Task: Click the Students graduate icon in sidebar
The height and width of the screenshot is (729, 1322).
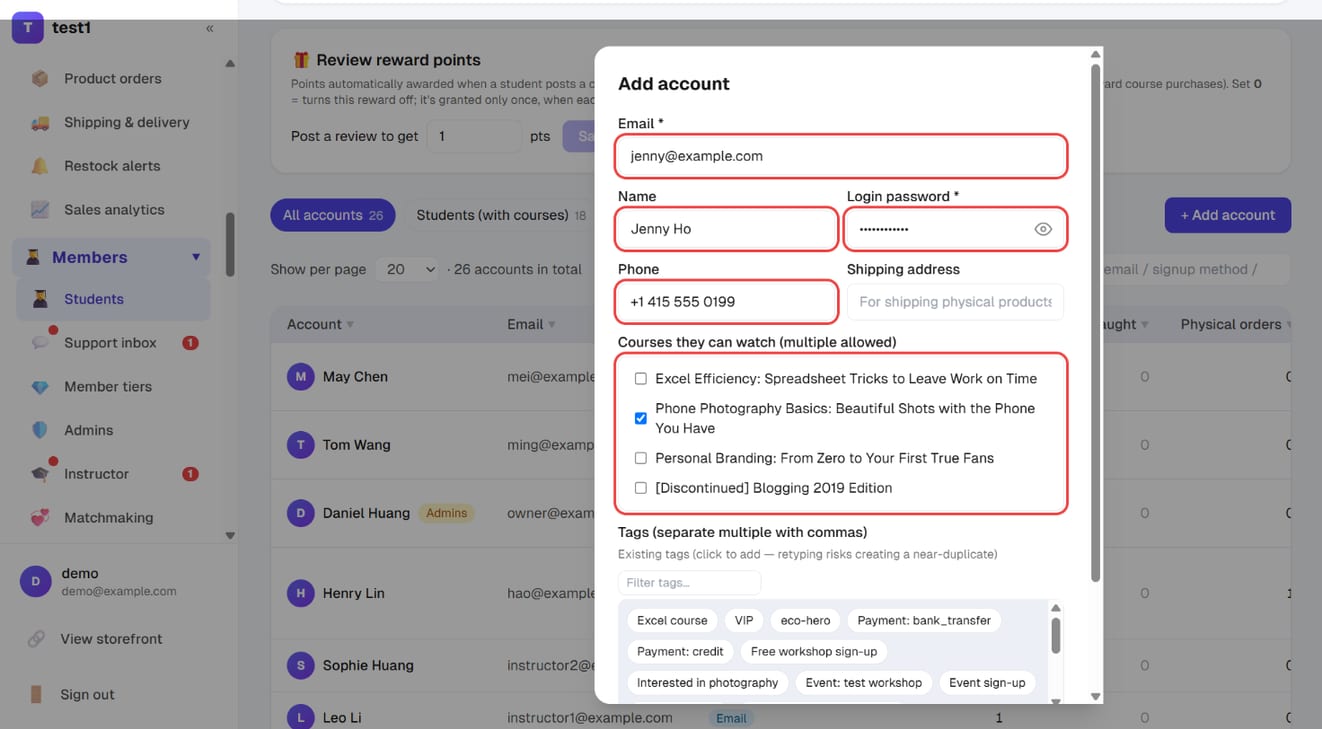Action: (x=40, y=299)
